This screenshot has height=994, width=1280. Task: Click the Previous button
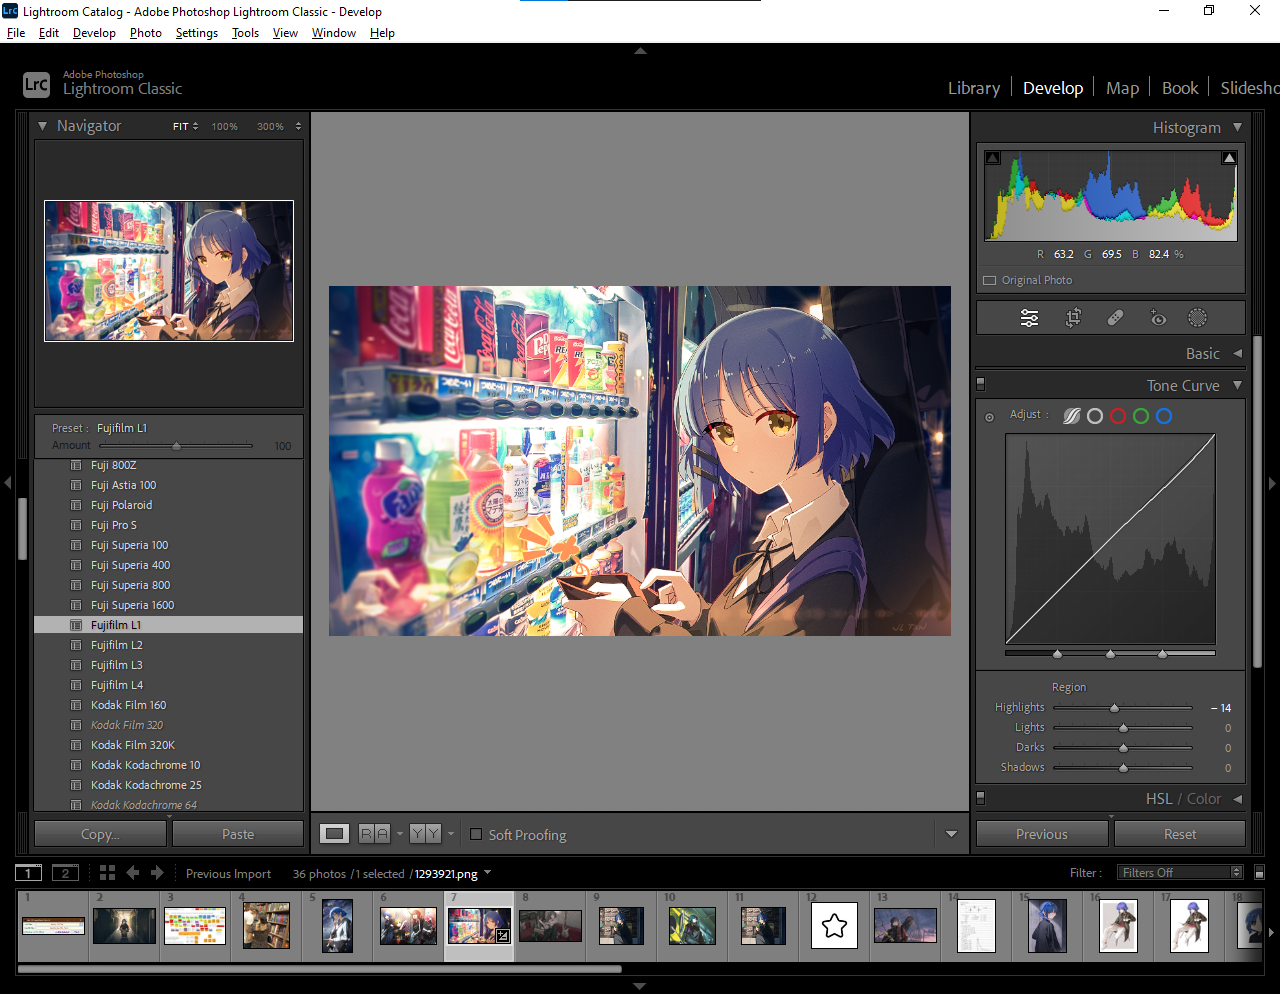click(1042, 834)
